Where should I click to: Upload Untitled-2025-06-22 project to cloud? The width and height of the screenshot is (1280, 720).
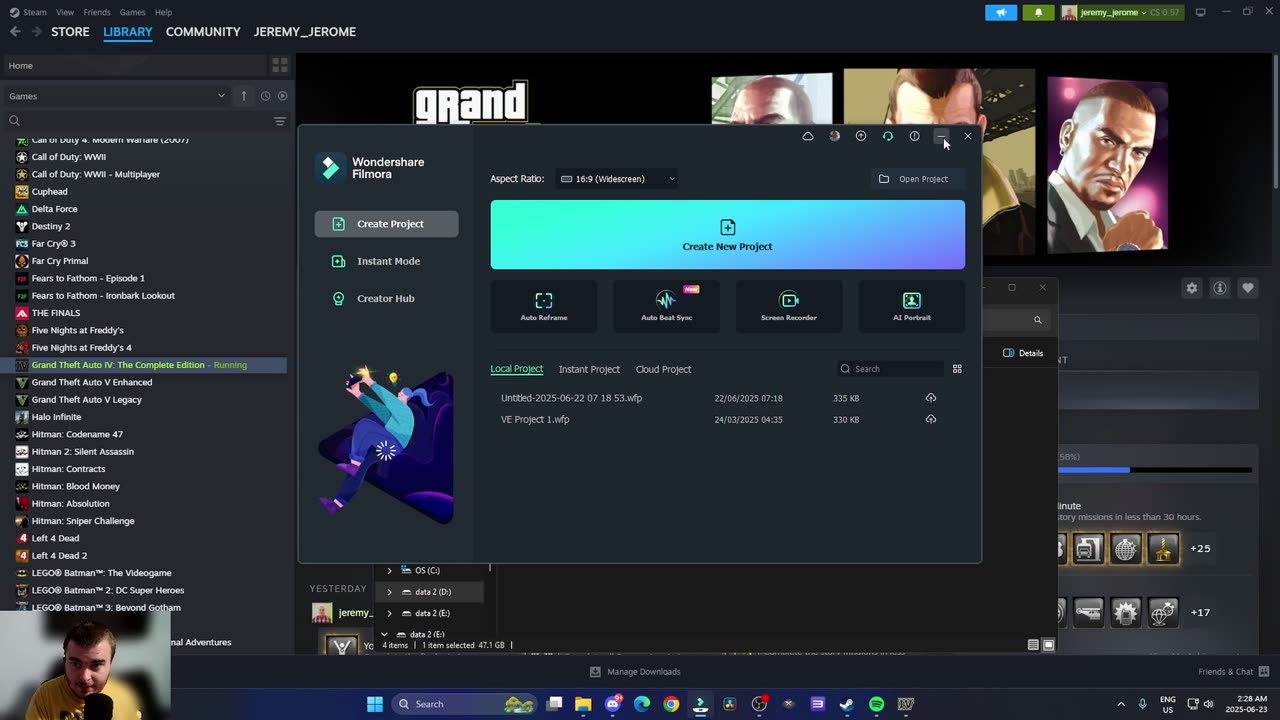(x=931, y=398)
